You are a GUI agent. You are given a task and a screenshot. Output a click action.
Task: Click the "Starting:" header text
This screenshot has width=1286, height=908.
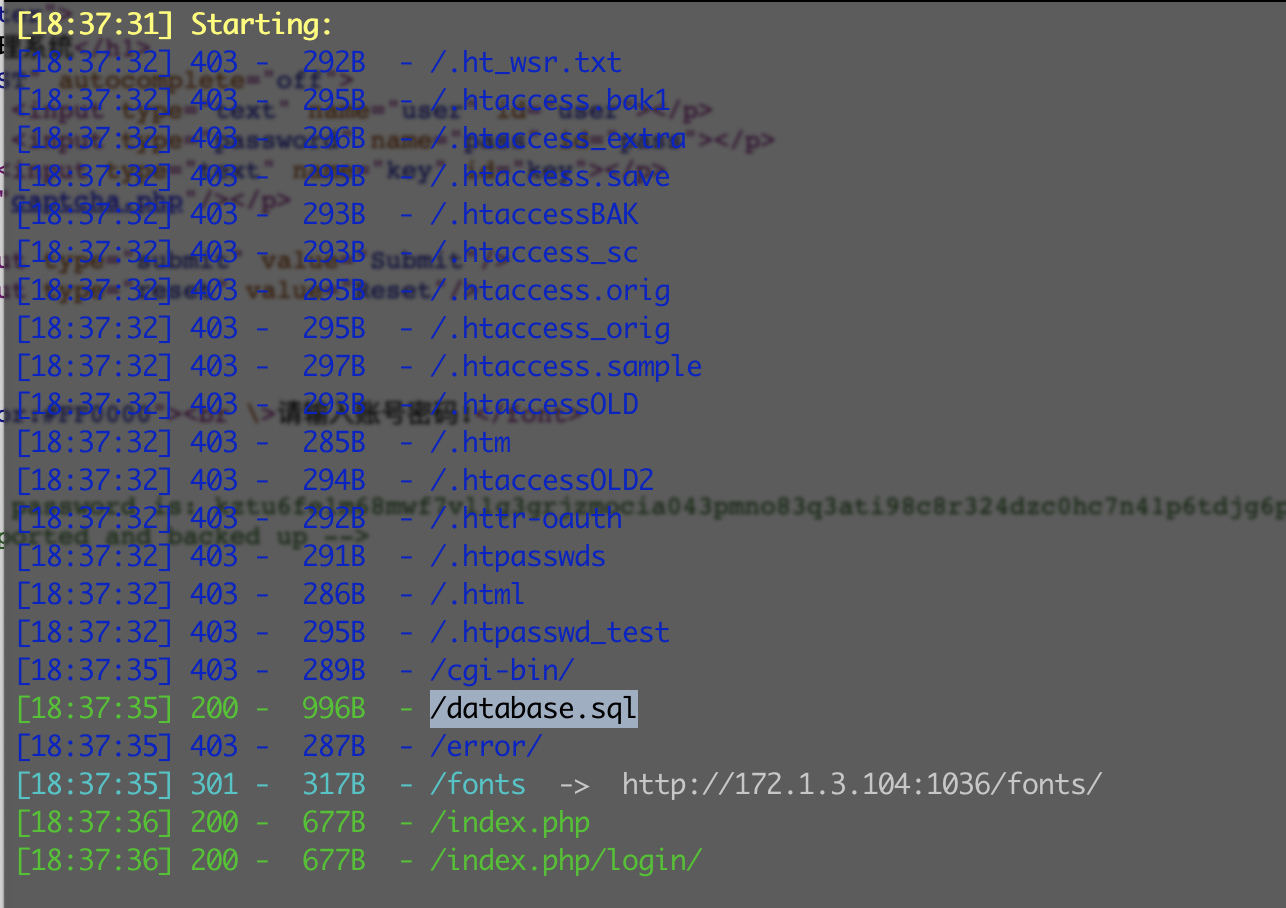(262, 25)
